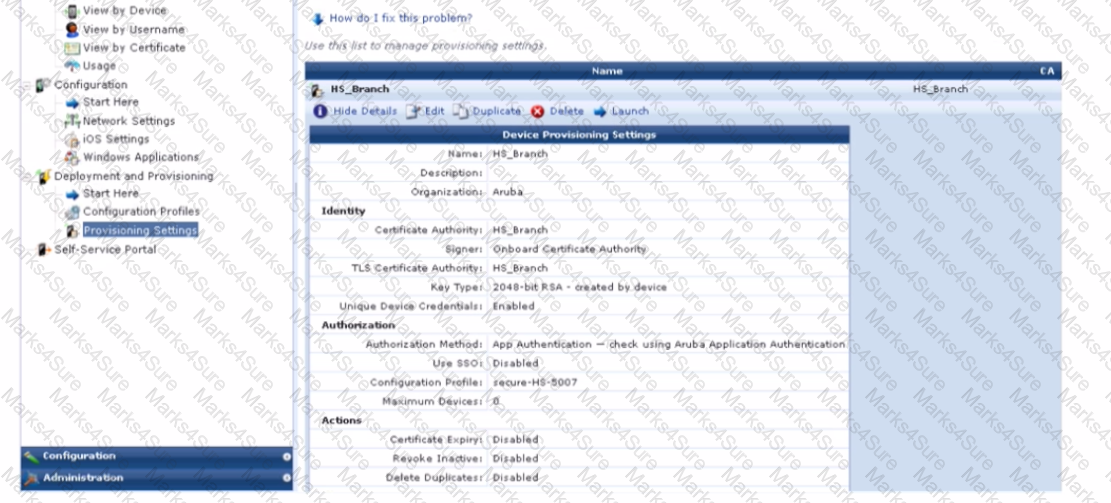Click the Authorization Method App Authentication value
The width and height of the screenshot is (1111, 503).
(x=668, y=344)
